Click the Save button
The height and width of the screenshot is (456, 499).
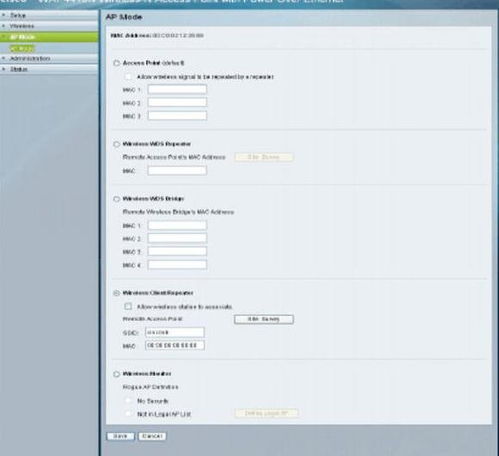120,436
